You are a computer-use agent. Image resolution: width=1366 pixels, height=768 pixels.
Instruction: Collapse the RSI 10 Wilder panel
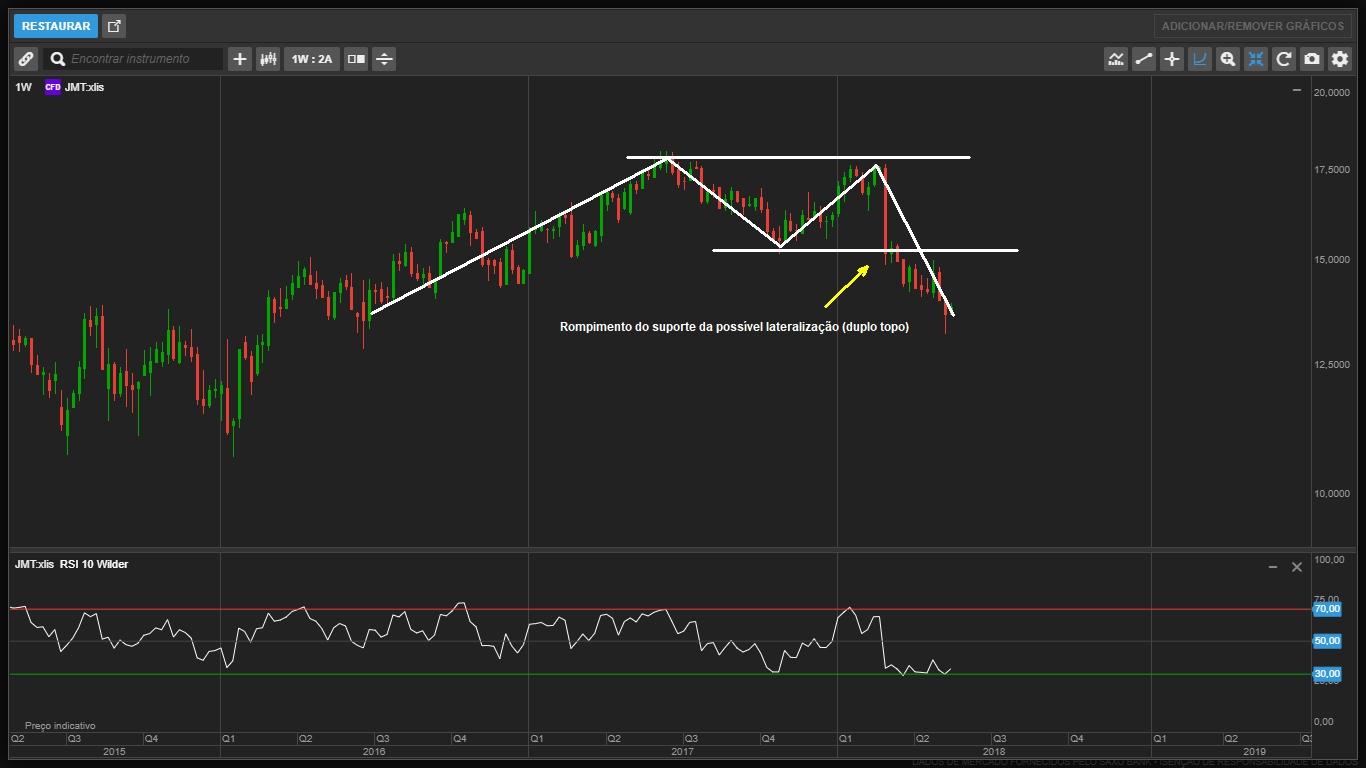1273,567
